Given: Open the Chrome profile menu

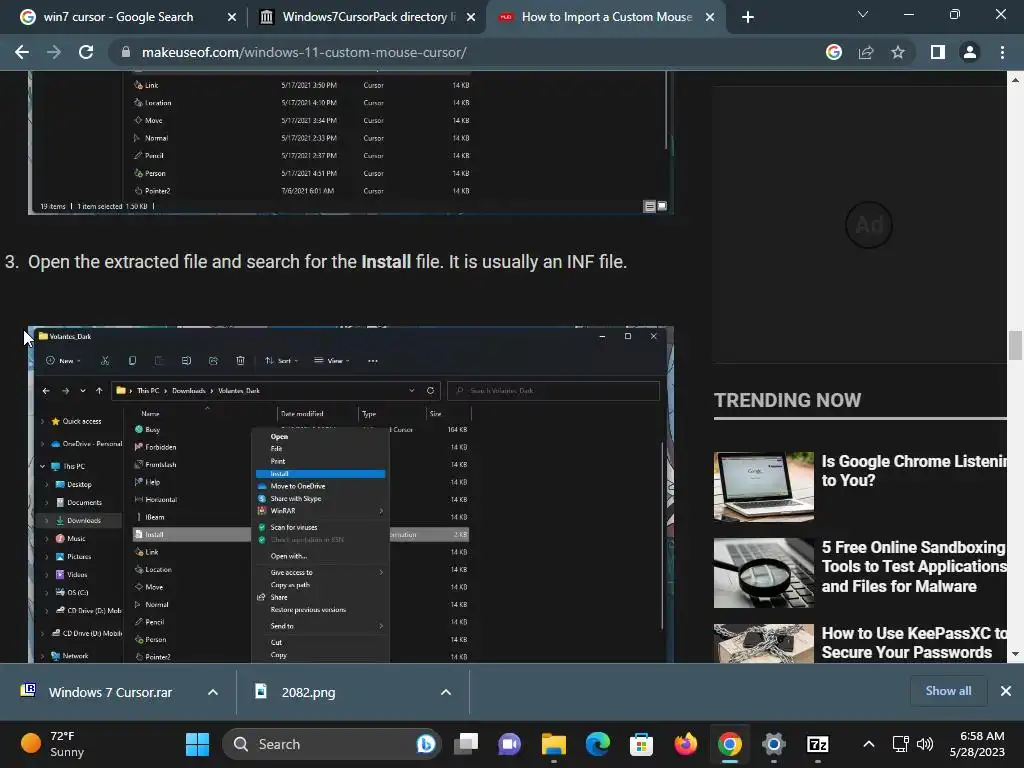Looking at the screenshot, I should (970, 52).
